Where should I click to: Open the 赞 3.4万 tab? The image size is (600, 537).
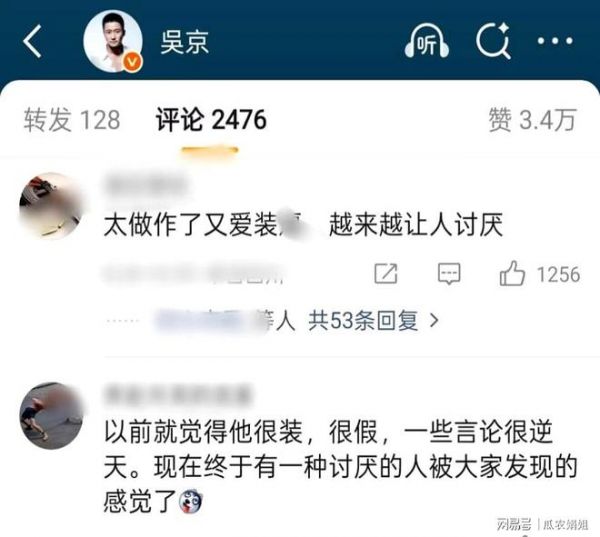coord(532,120)
